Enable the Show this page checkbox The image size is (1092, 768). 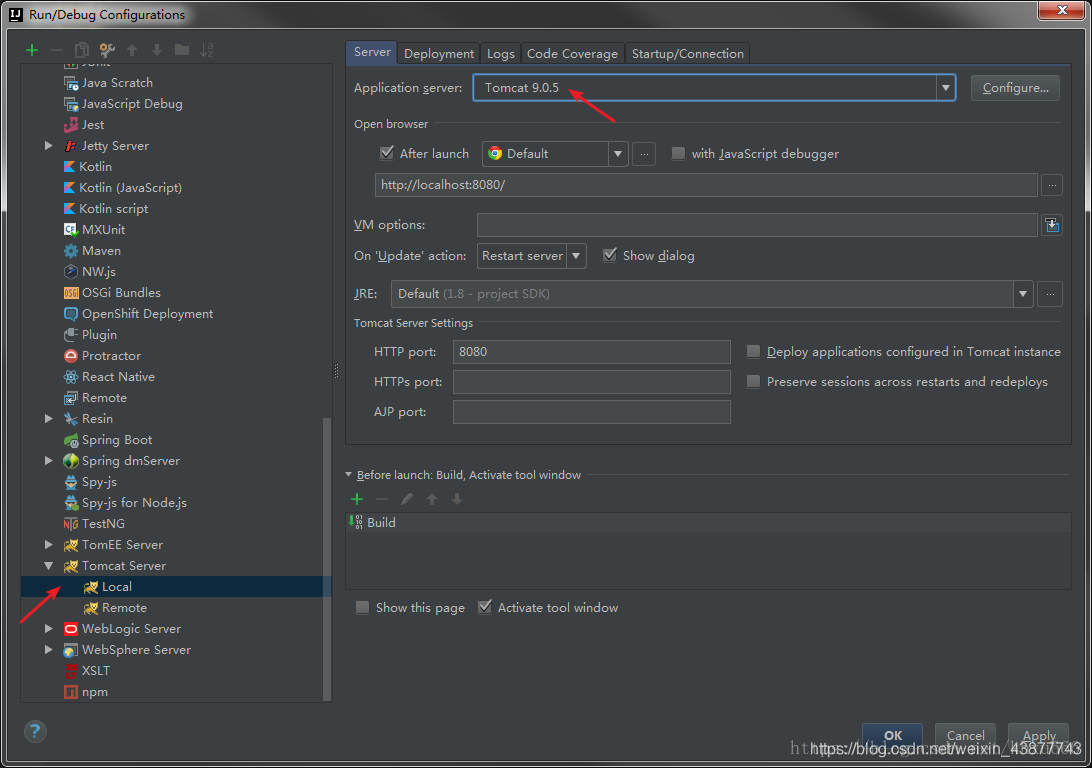362,608
